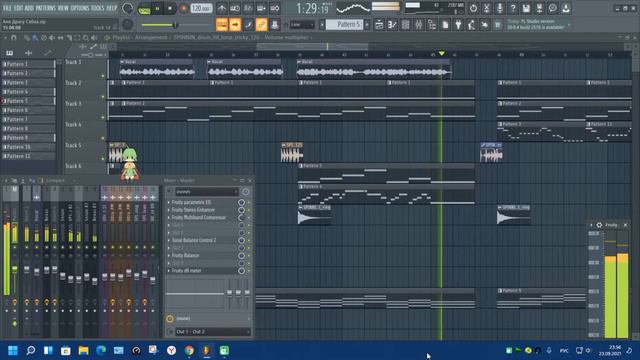Open the PATTERNS menu

(x=45, y=8)
